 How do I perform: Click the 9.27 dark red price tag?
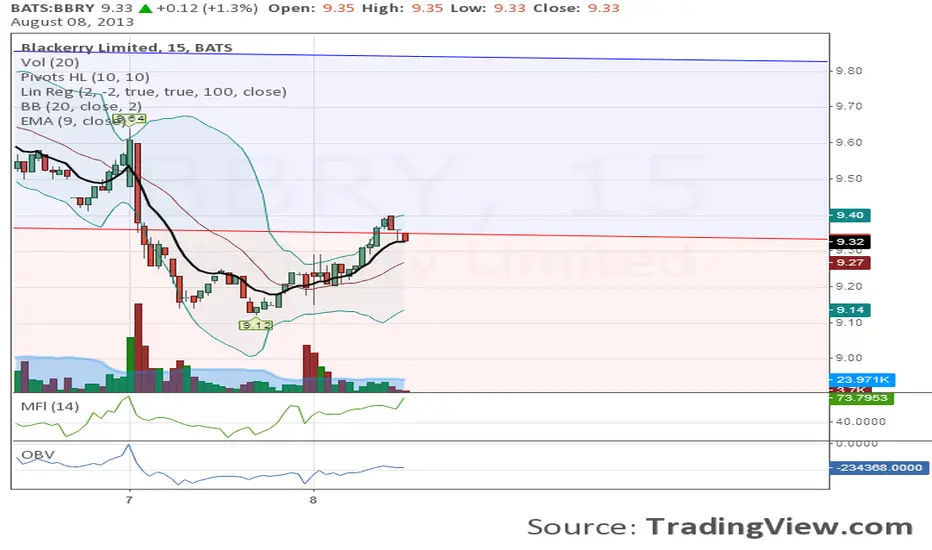(849, 263)
